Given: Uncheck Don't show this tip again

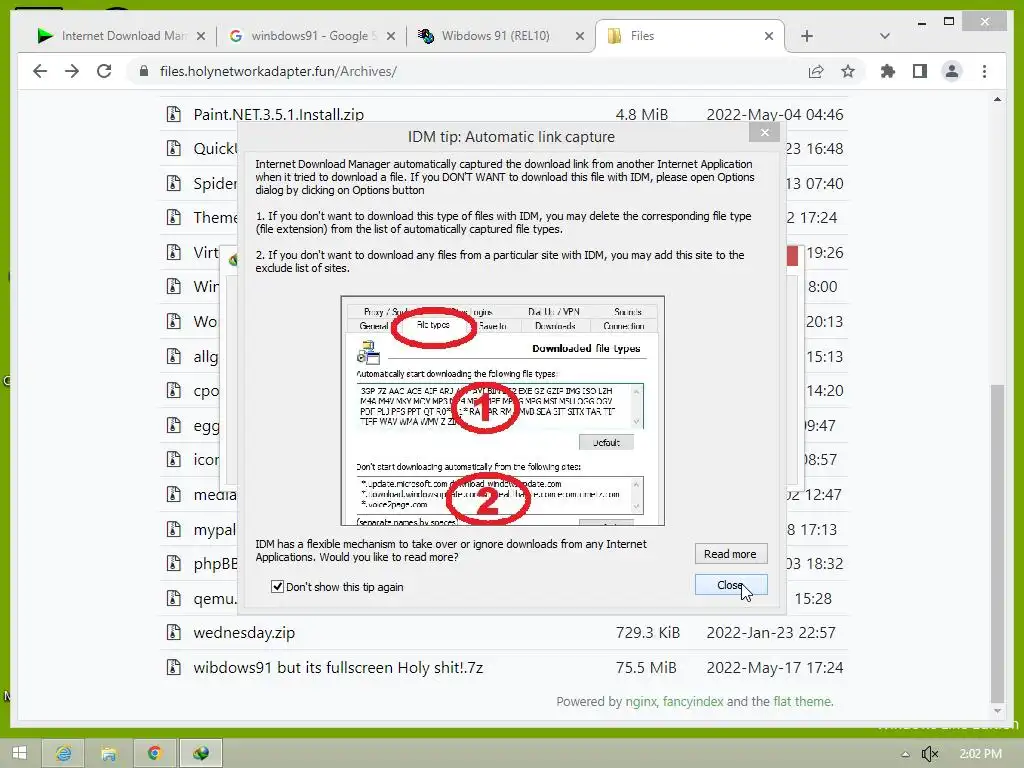Looking at the screenshot, I should (x=277, y=586).
